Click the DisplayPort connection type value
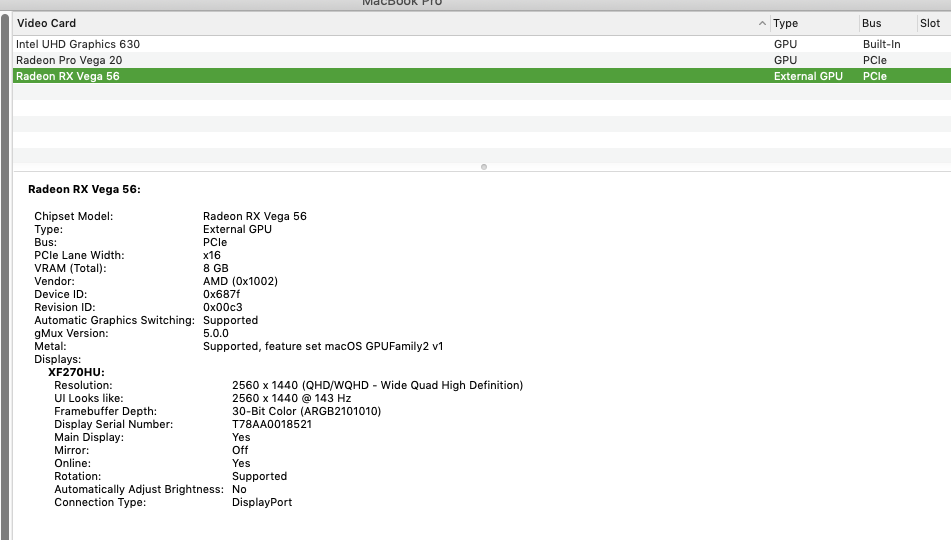This screenshot has width=951, height=540. pyautogui.click(x=262, y=502)
